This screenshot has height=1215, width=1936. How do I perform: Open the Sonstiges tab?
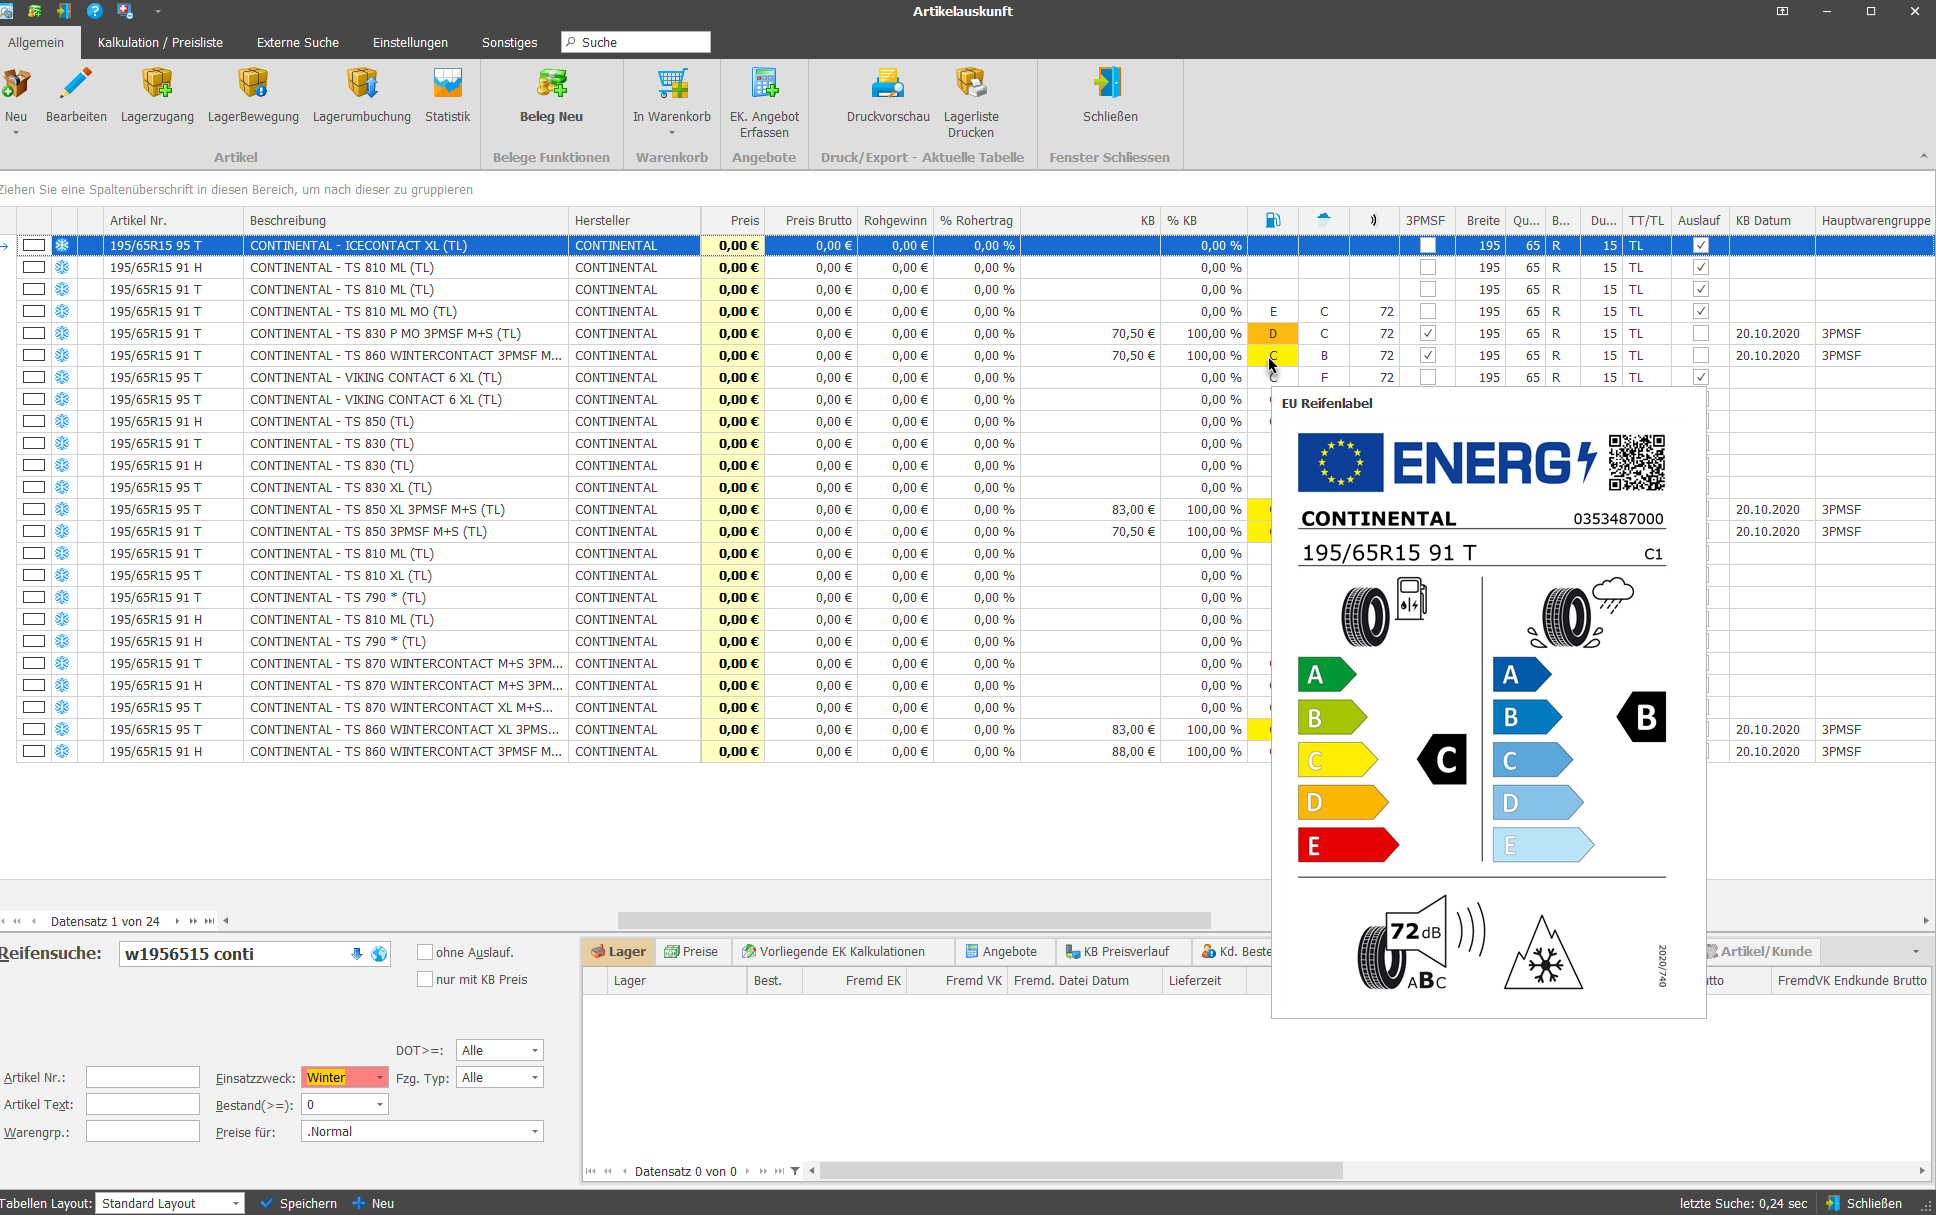[x=509, y=42]
